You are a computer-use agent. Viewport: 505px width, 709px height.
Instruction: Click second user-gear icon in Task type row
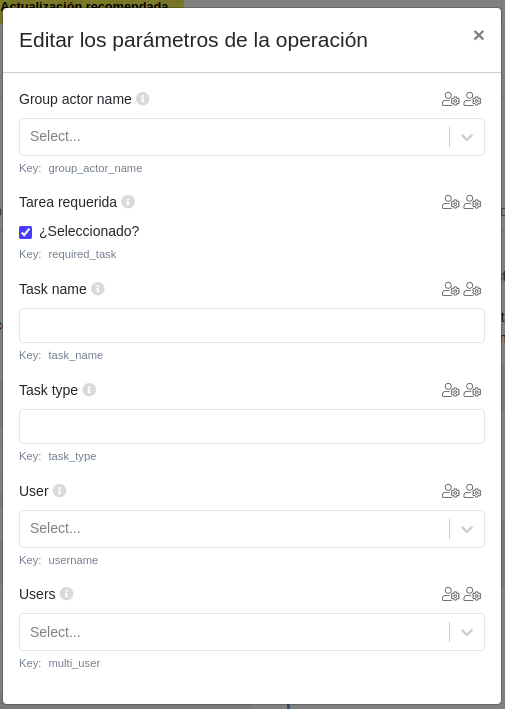coord(472,390)
